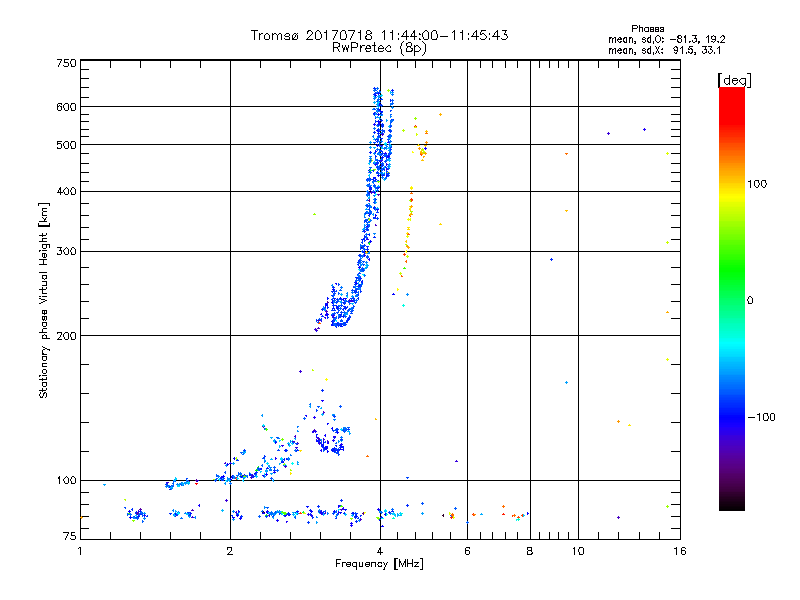Viewport: 800px width, 600px height.
Task: Click the x-axis tick label '6'
Action: pos(467,551)
